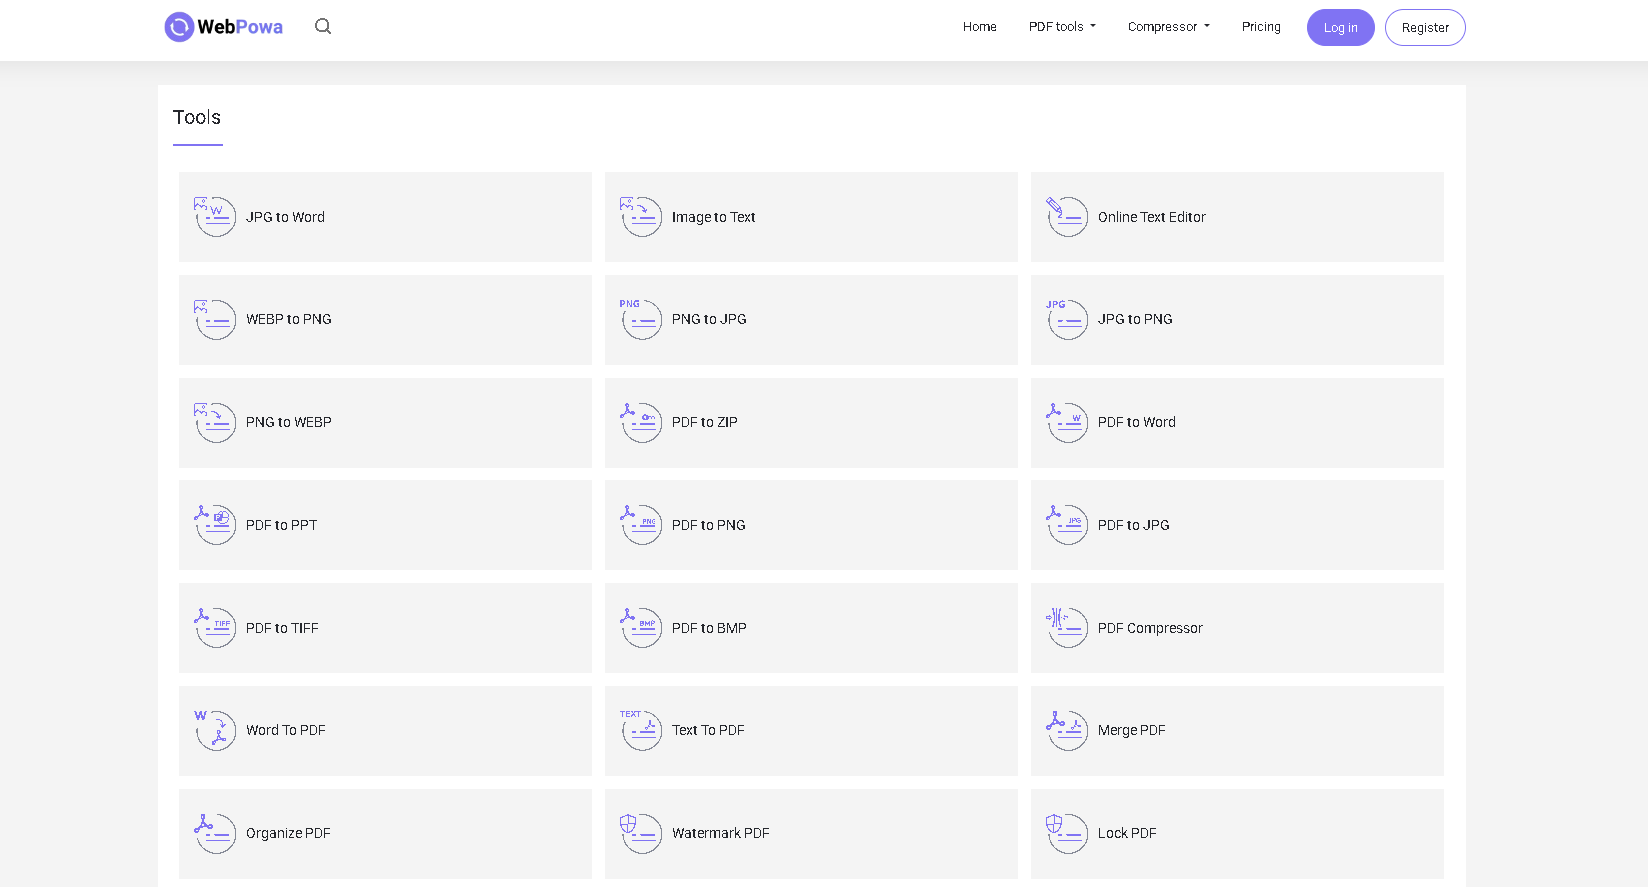Open the Pricing page from navigation
This screenshot has height=887, width=1648.
1261,27
